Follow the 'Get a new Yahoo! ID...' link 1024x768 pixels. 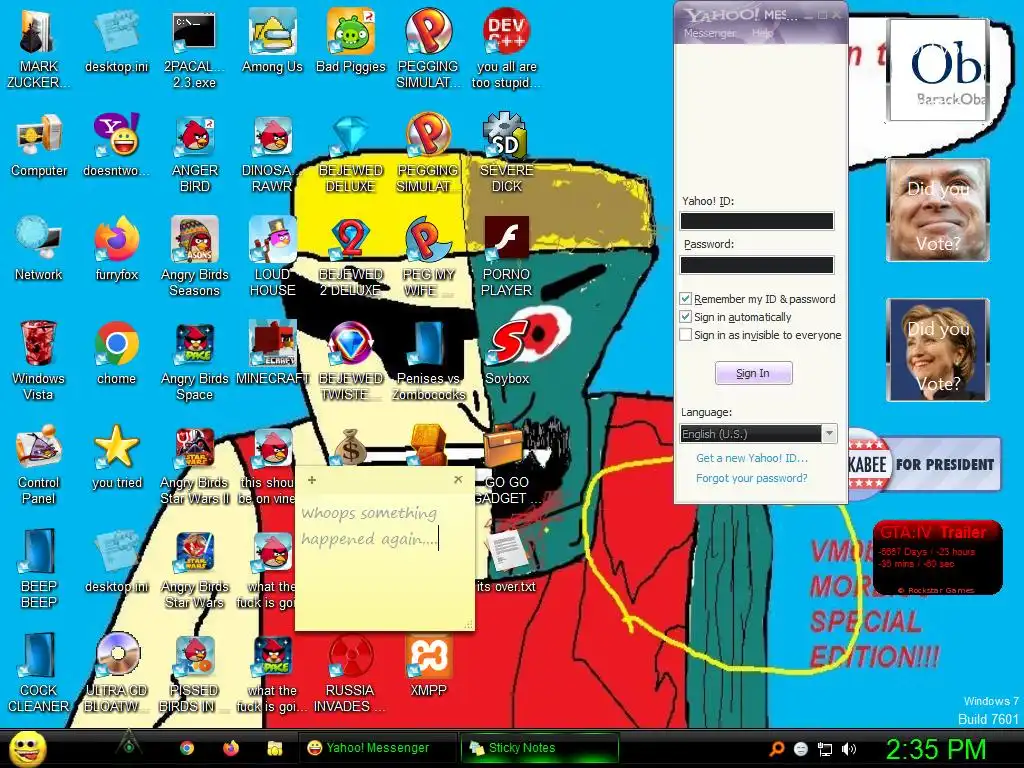[752, 458]
